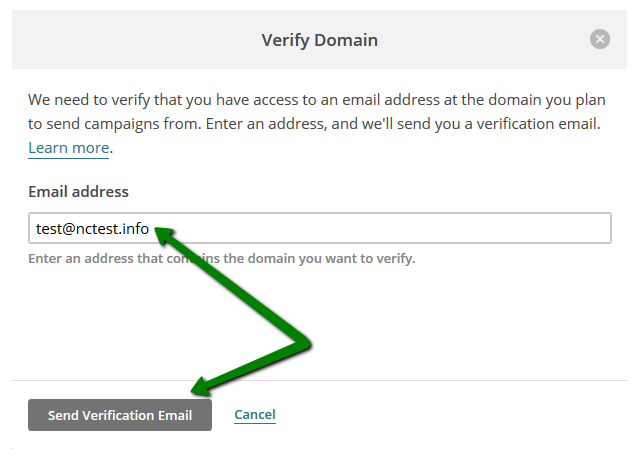Screen dimensions: 641x462
Task: Click the dark gray Send button
Action: [x=120, y=415]
